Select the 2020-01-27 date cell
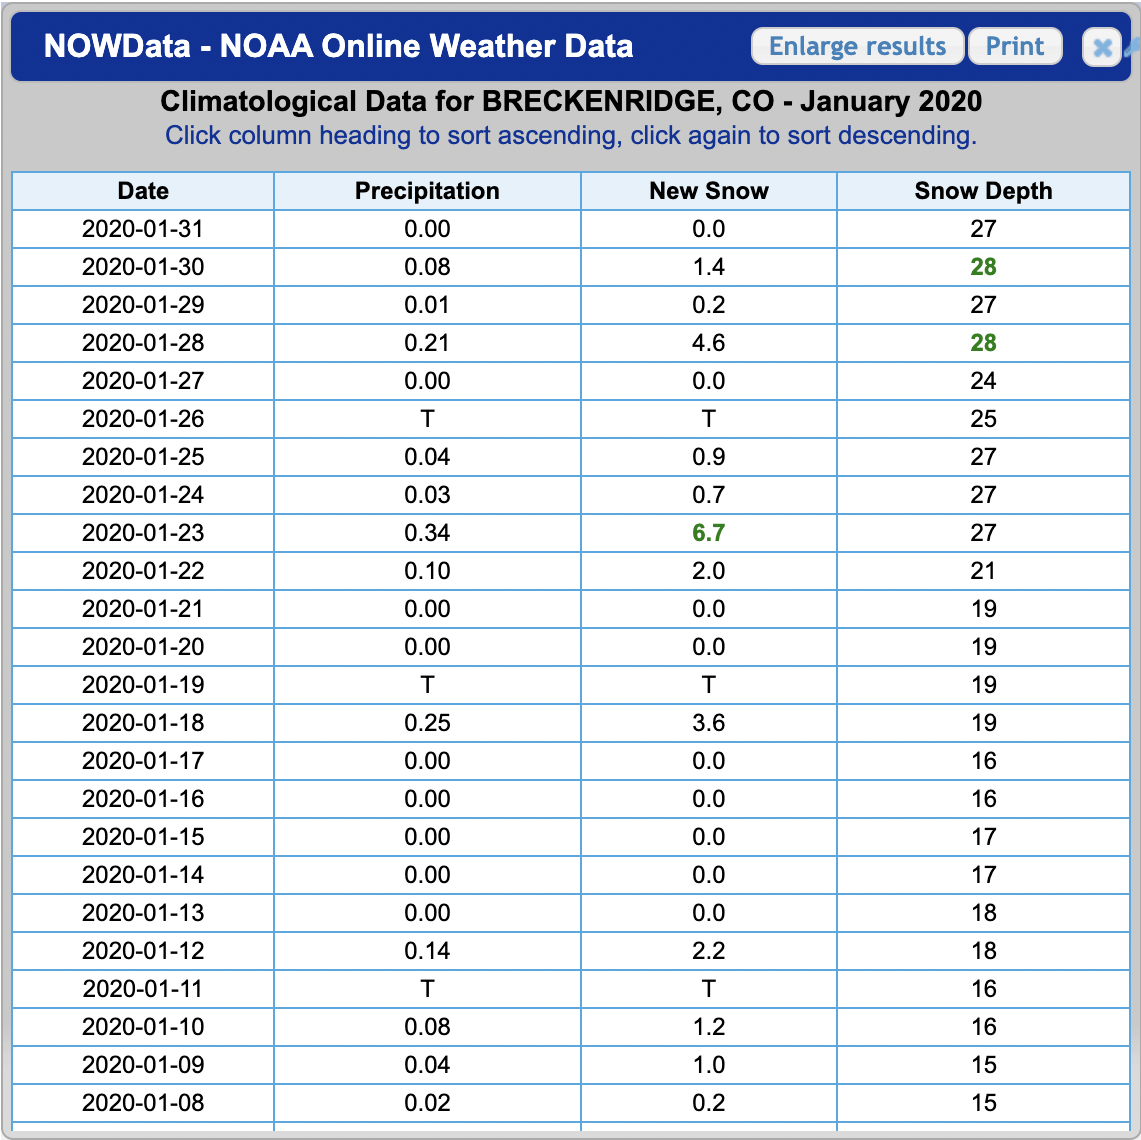The image size is (1141, 1140). coord(143,380)
